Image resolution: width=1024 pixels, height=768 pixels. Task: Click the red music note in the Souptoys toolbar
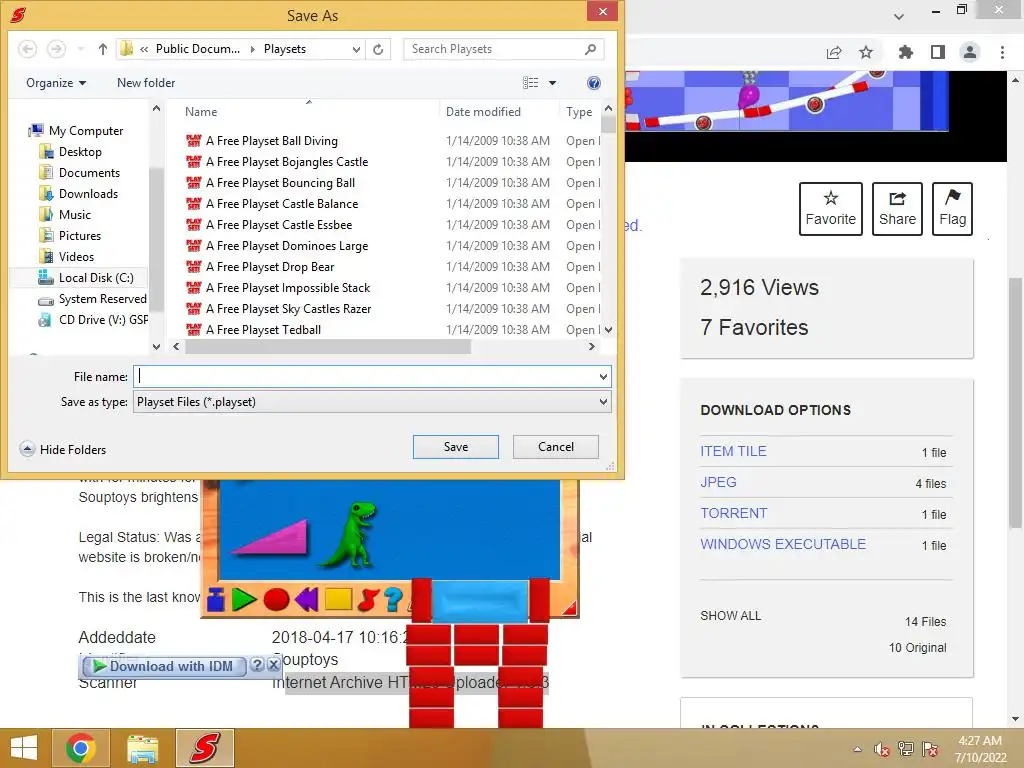click(368, 599)
